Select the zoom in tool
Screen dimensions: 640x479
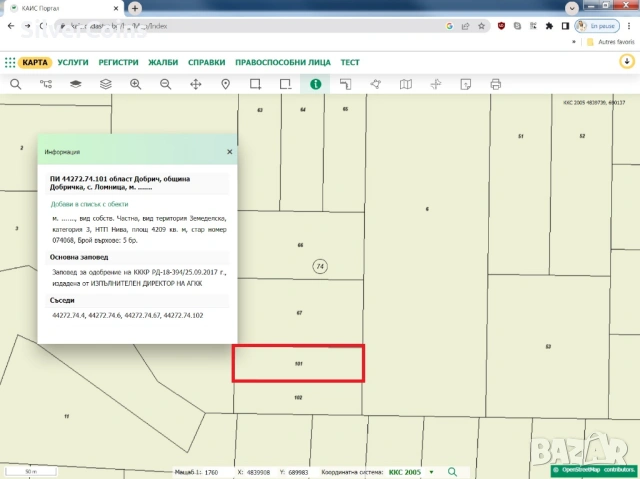pos(136,84)
